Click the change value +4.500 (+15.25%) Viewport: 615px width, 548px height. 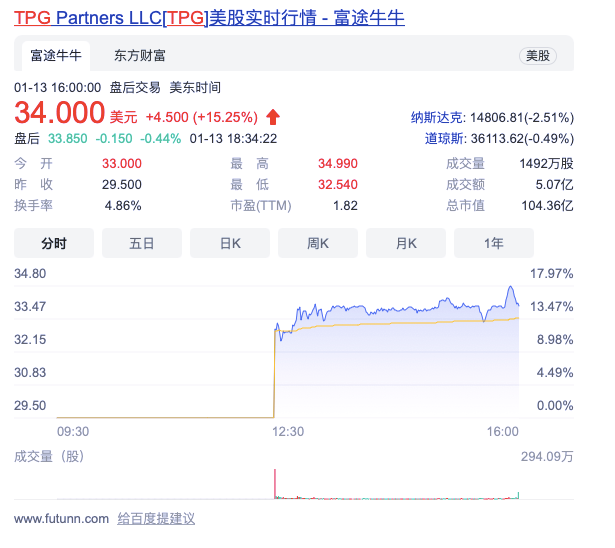(x=202, y=117)
